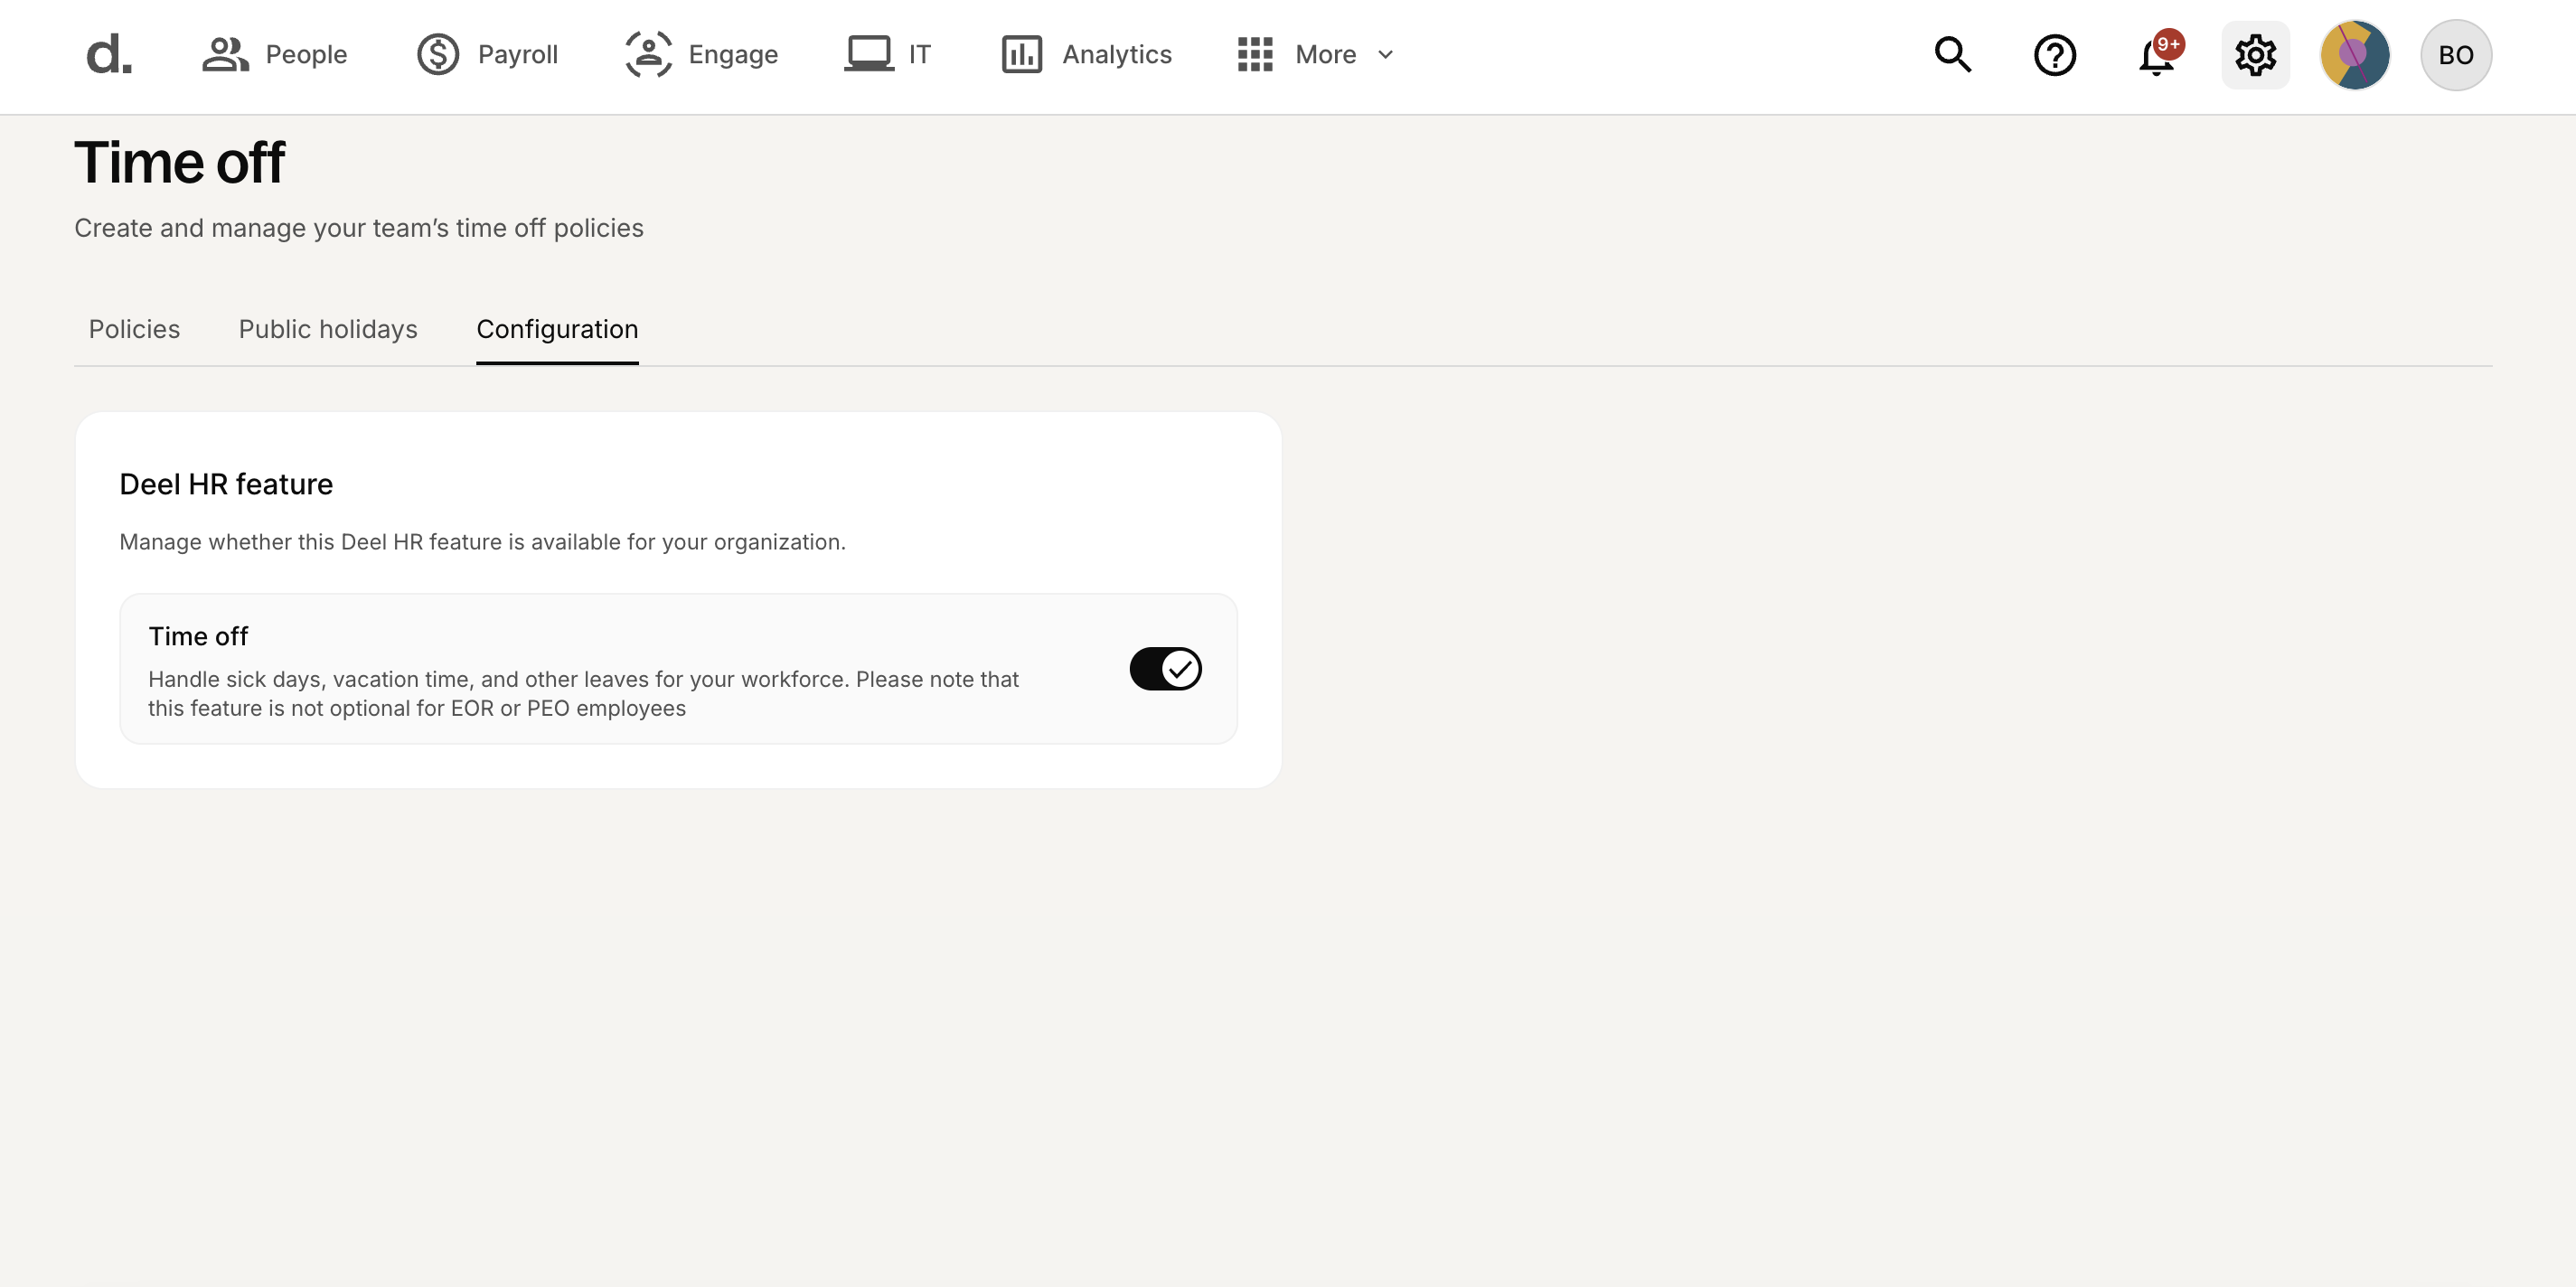Viewport: 2576px width, 1287px height.
Task: Open the search magnifier icon
Action: click(x=1952, y=55)
